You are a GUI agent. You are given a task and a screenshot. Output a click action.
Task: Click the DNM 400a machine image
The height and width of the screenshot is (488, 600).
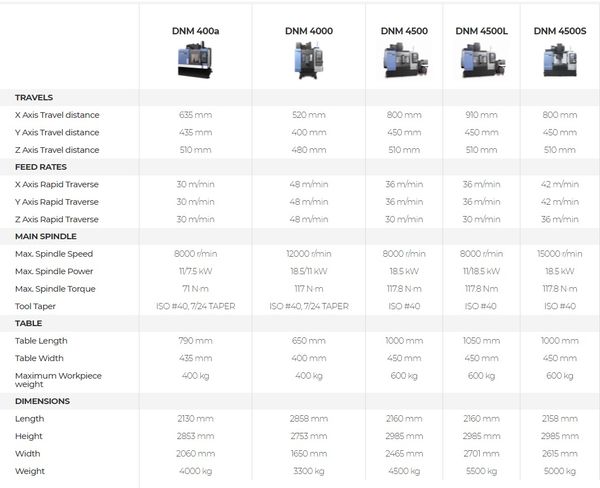[195, 62]
